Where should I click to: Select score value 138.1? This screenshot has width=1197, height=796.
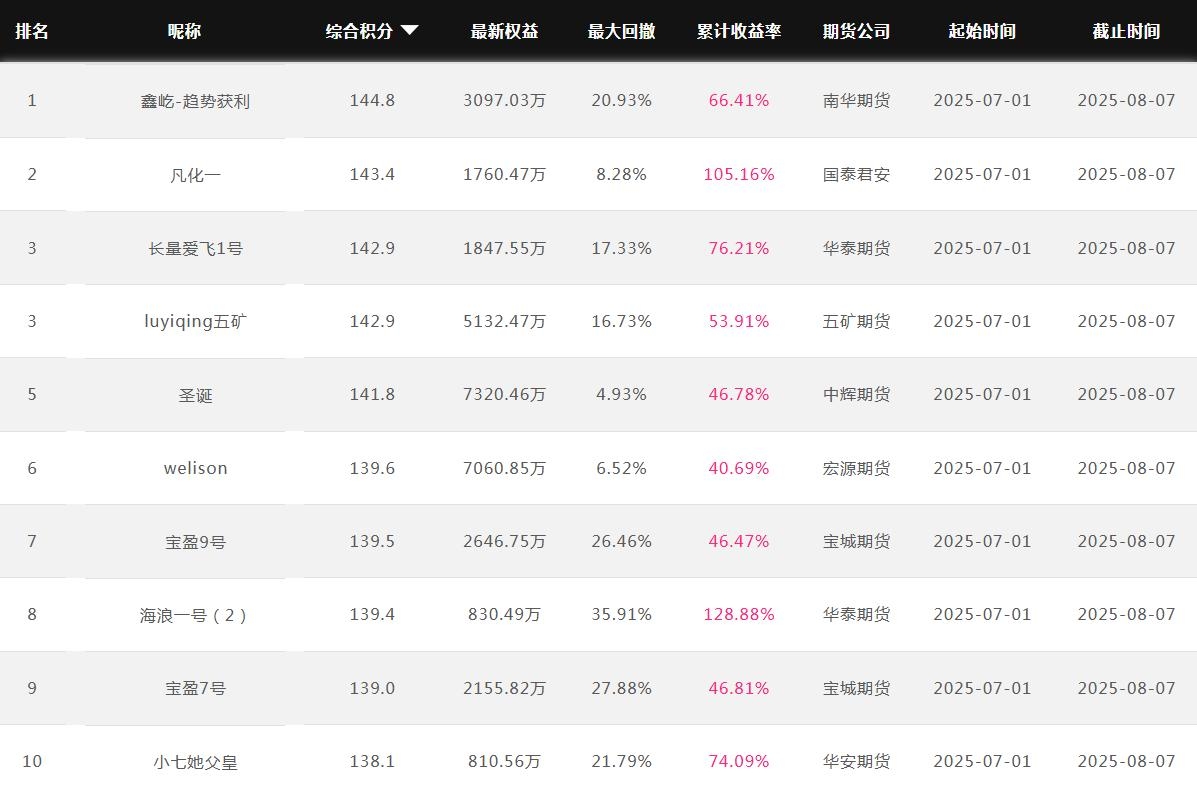click(373, 761)
